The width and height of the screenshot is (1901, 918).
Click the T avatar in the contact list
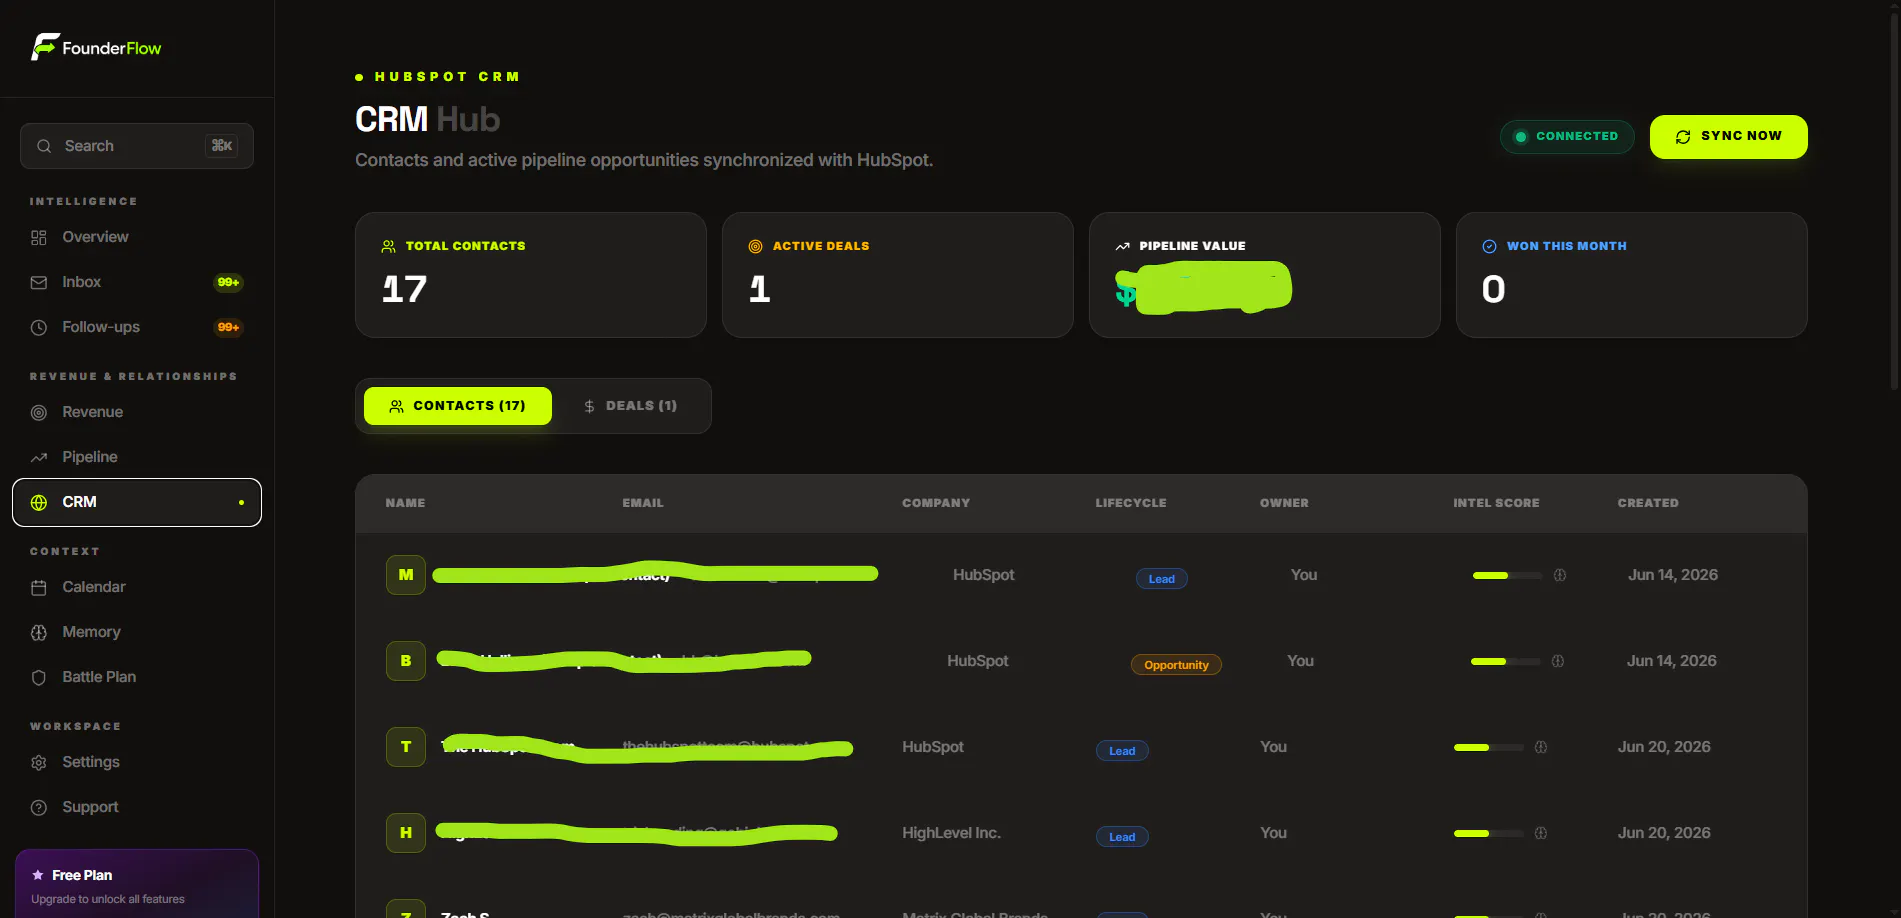click(x=406, y=747)
